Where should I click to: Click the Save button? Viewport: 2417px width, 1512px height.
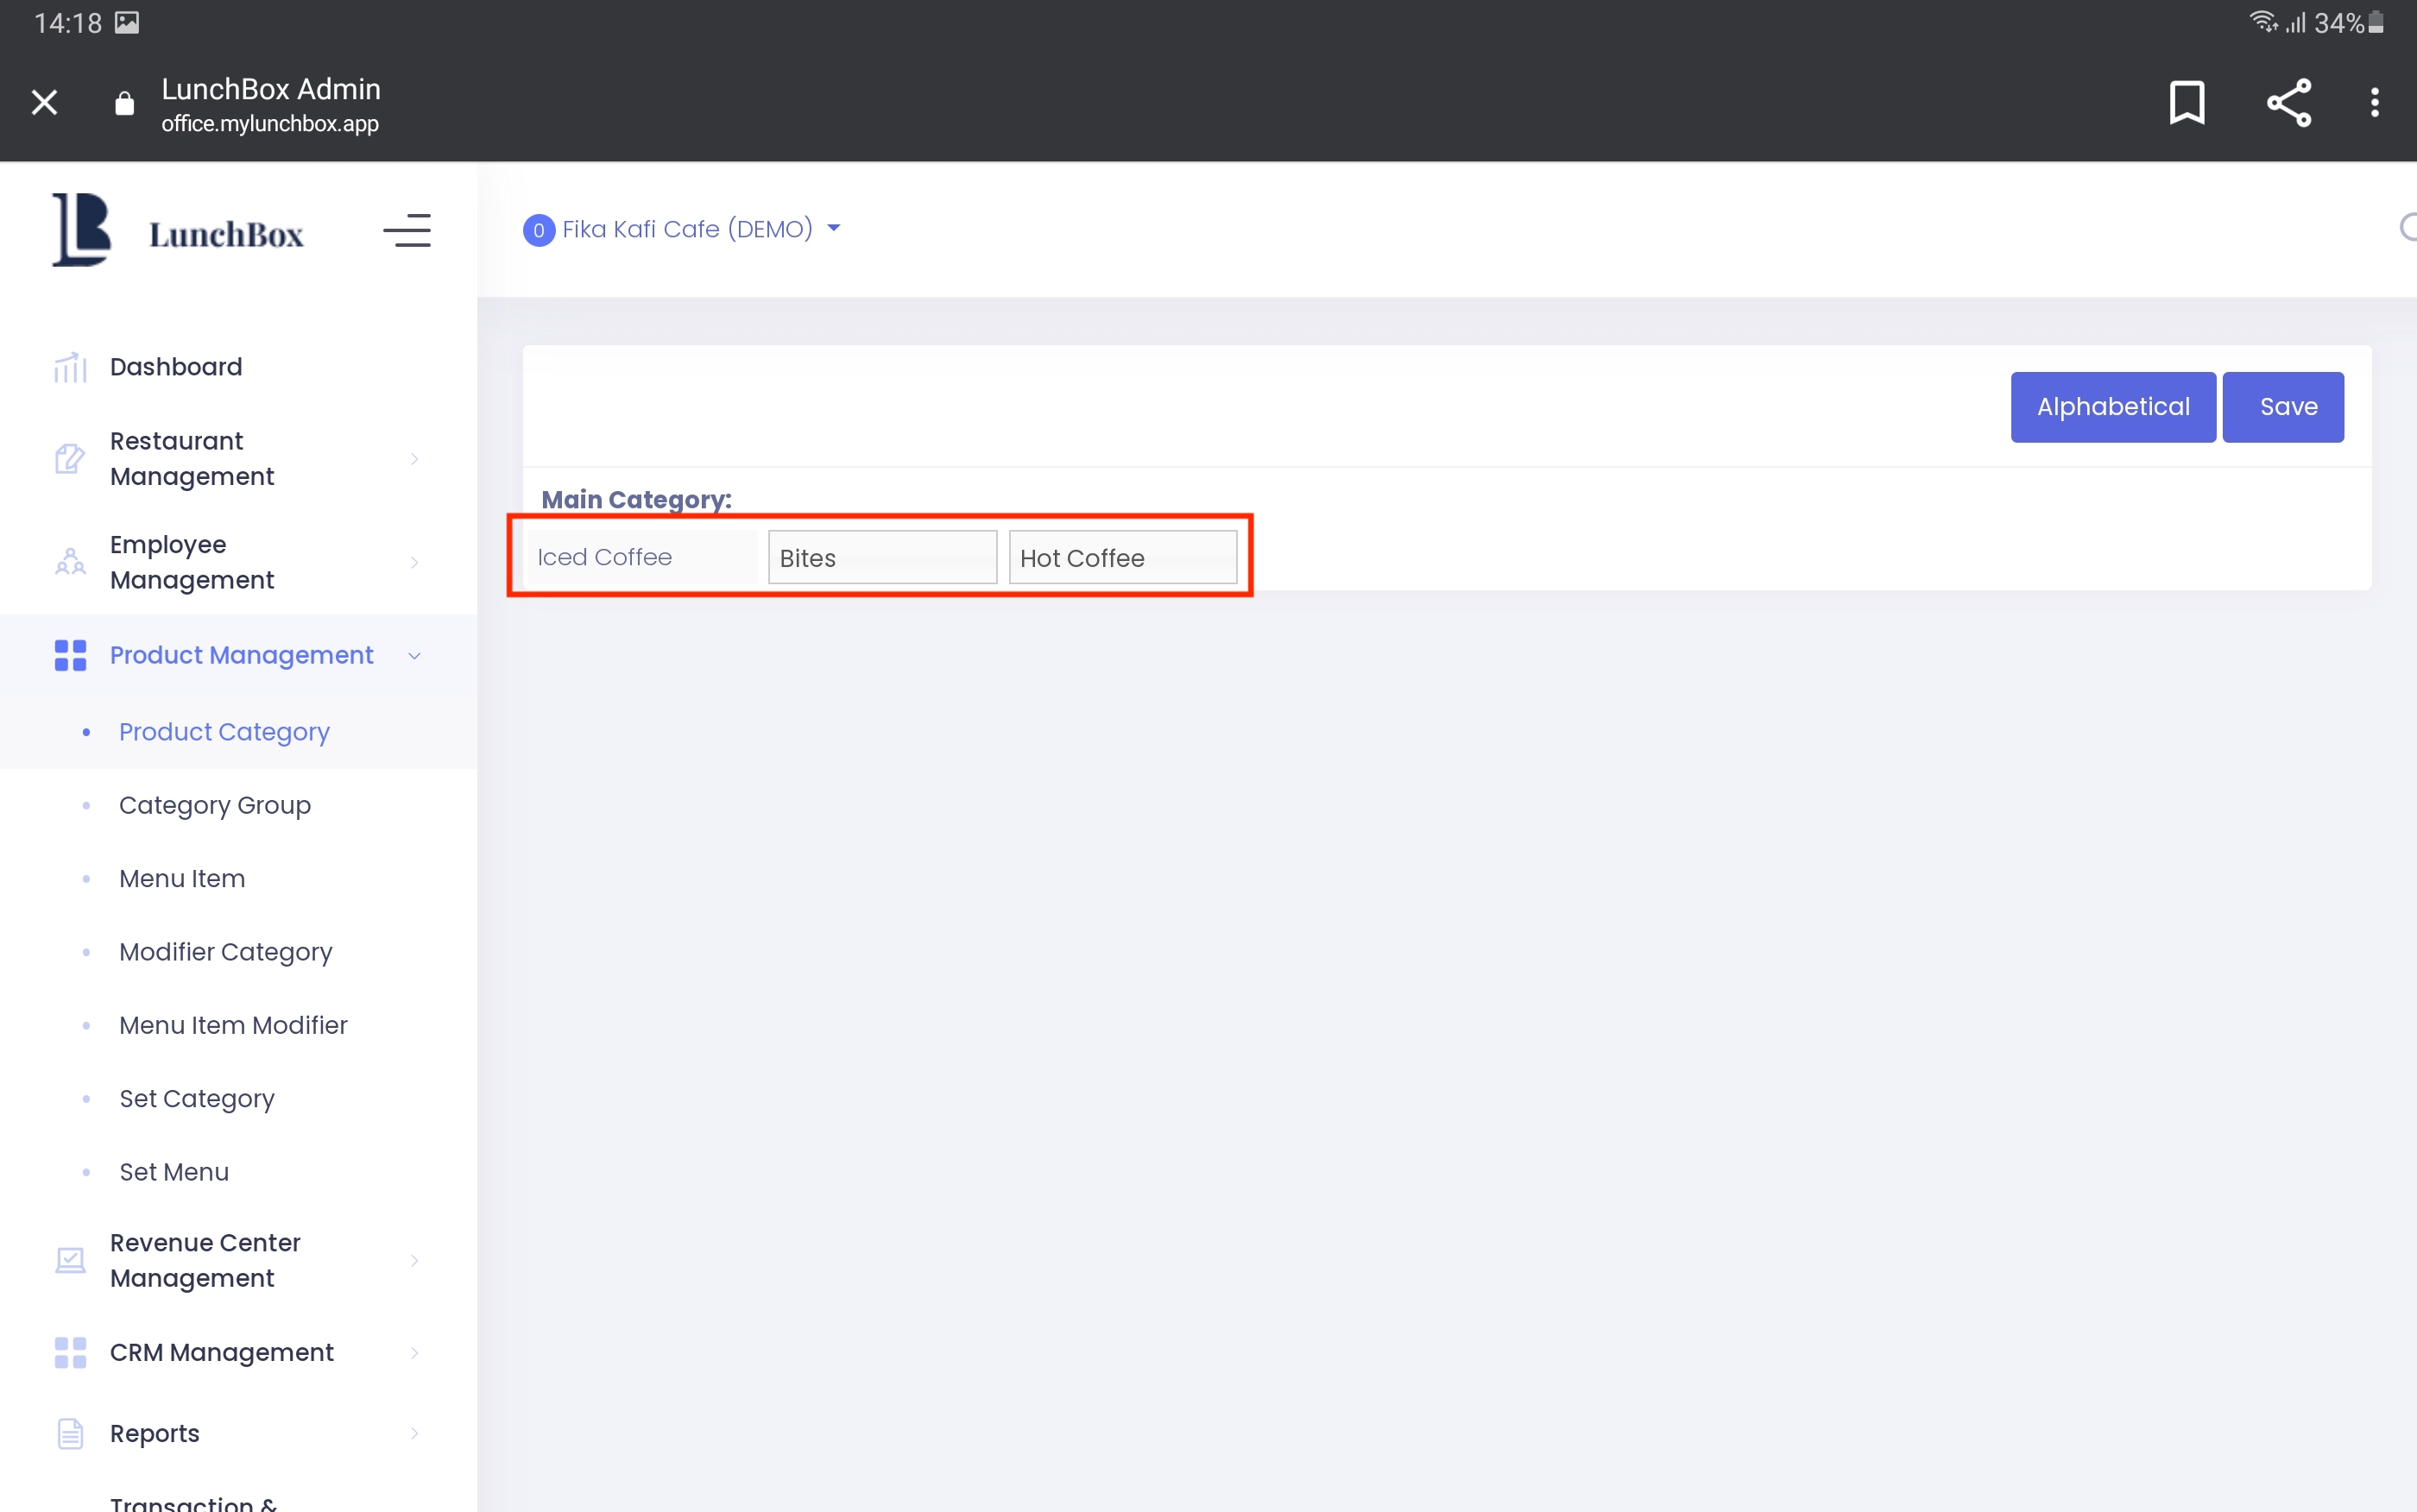pyautogui.click(x=2282, y=407)
